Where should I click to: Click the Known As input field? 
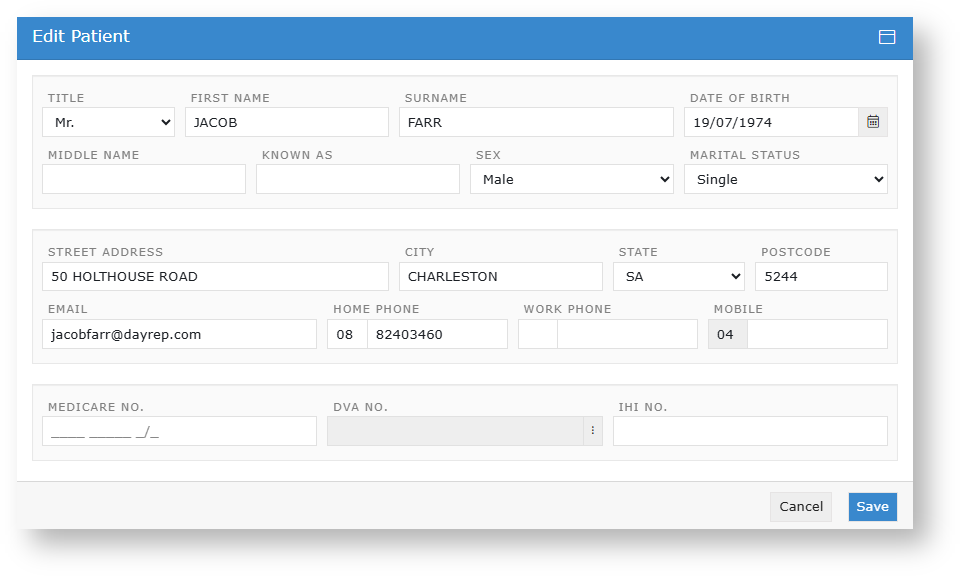point(358,179)
